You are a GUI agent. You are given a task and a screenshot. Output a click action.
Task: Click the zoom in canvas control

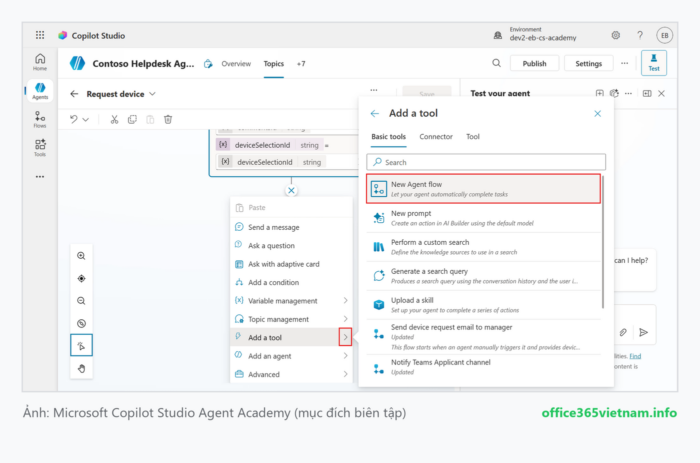(x=81, y=256)
